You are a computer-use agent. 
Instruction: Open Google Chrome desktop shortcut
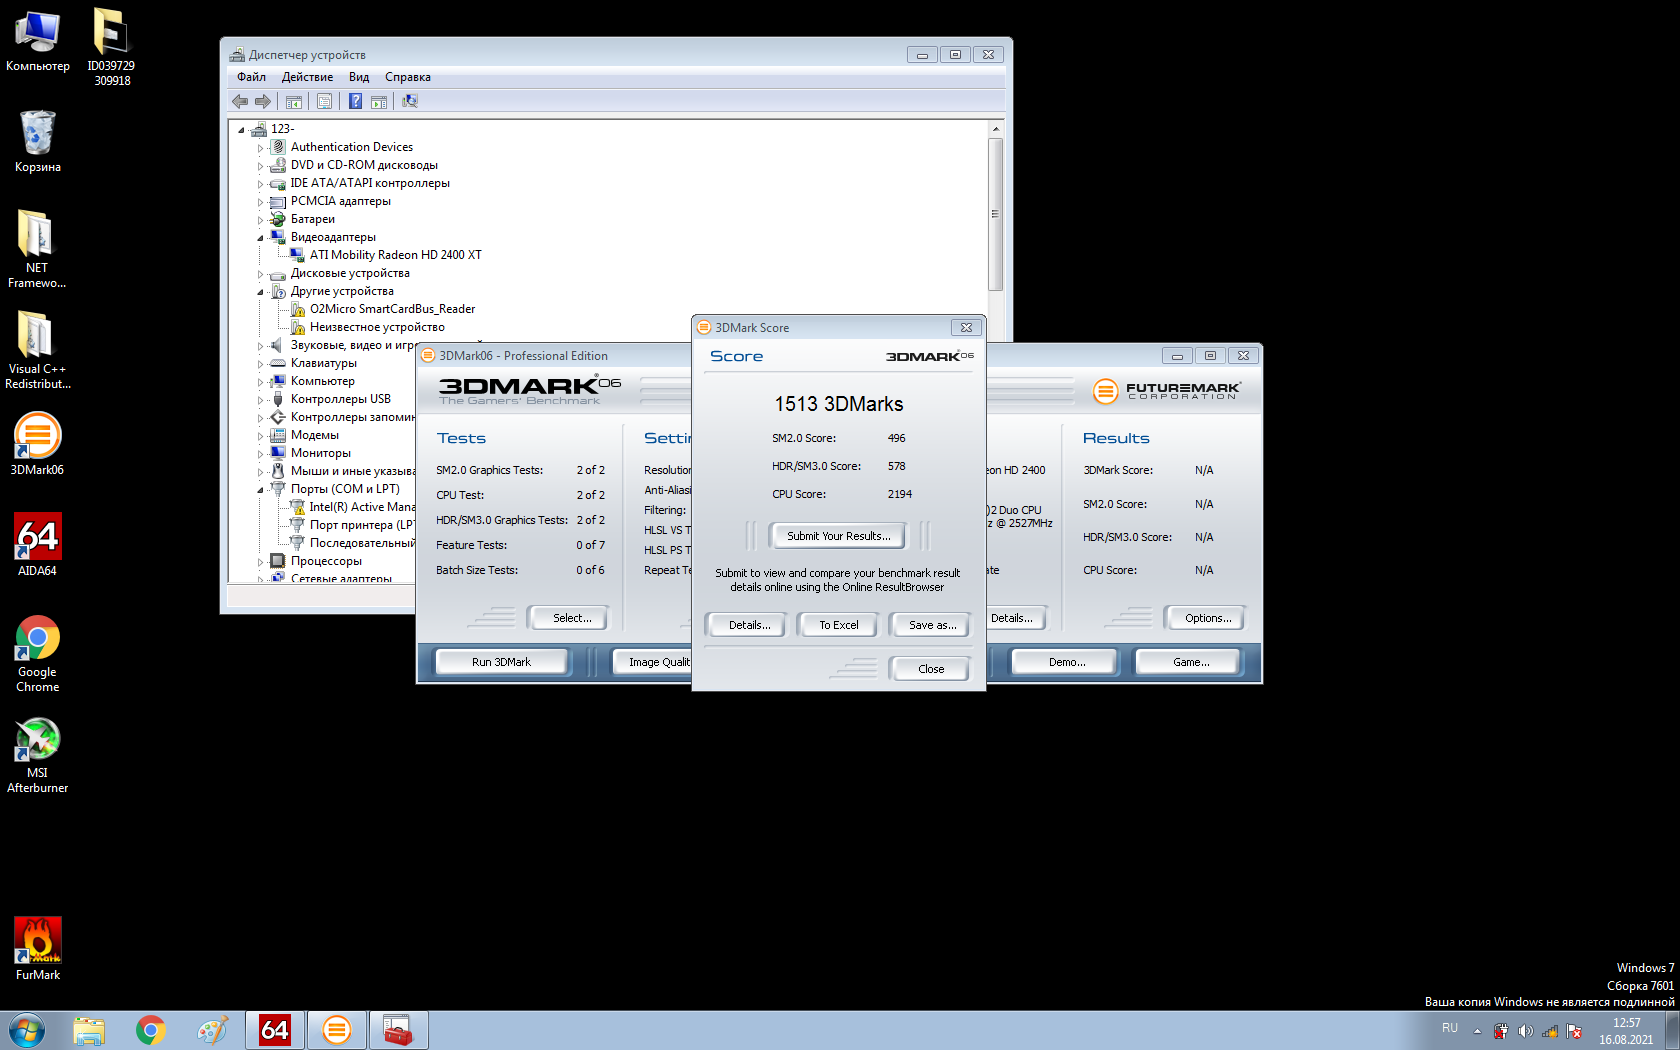click(37, 654)
